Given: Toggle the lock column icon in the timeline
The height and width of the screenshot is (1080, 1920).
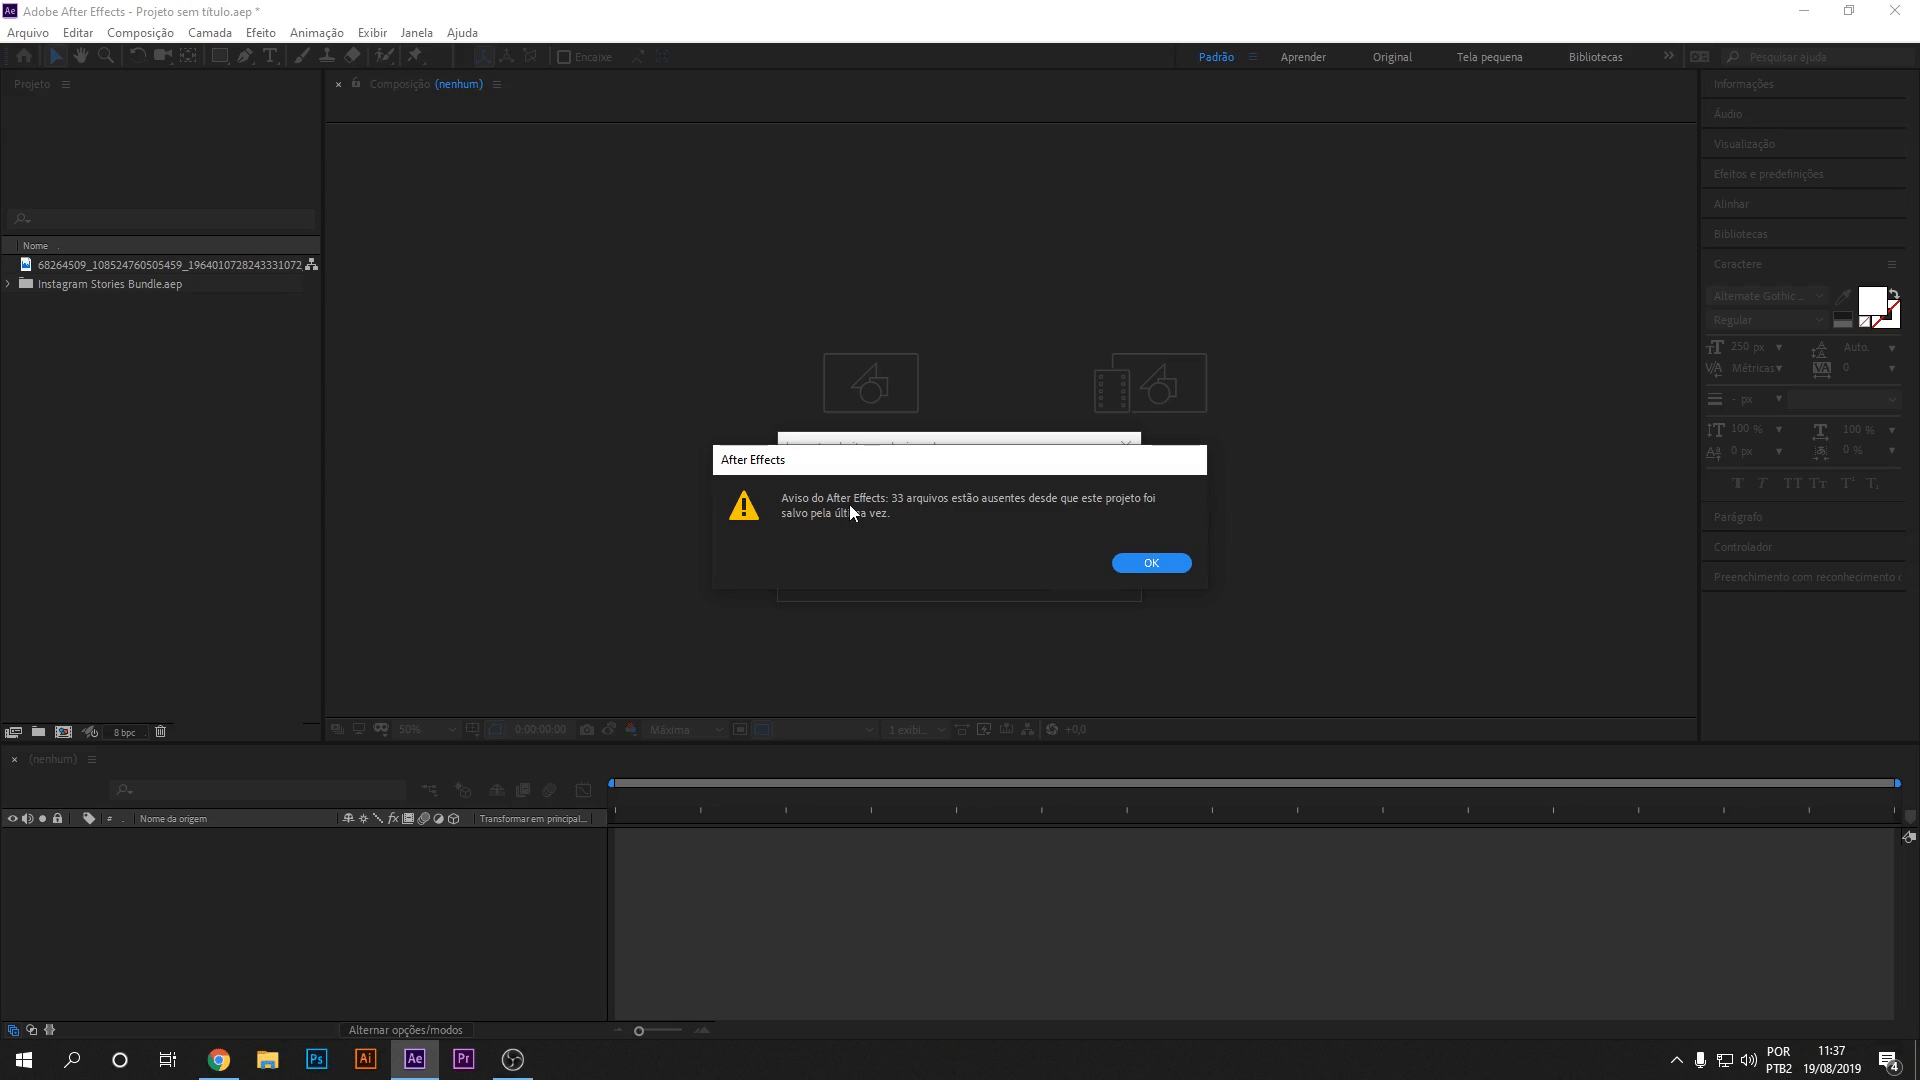Looking at the screenshot, I should pyautogui.click(x=58, y=818).
